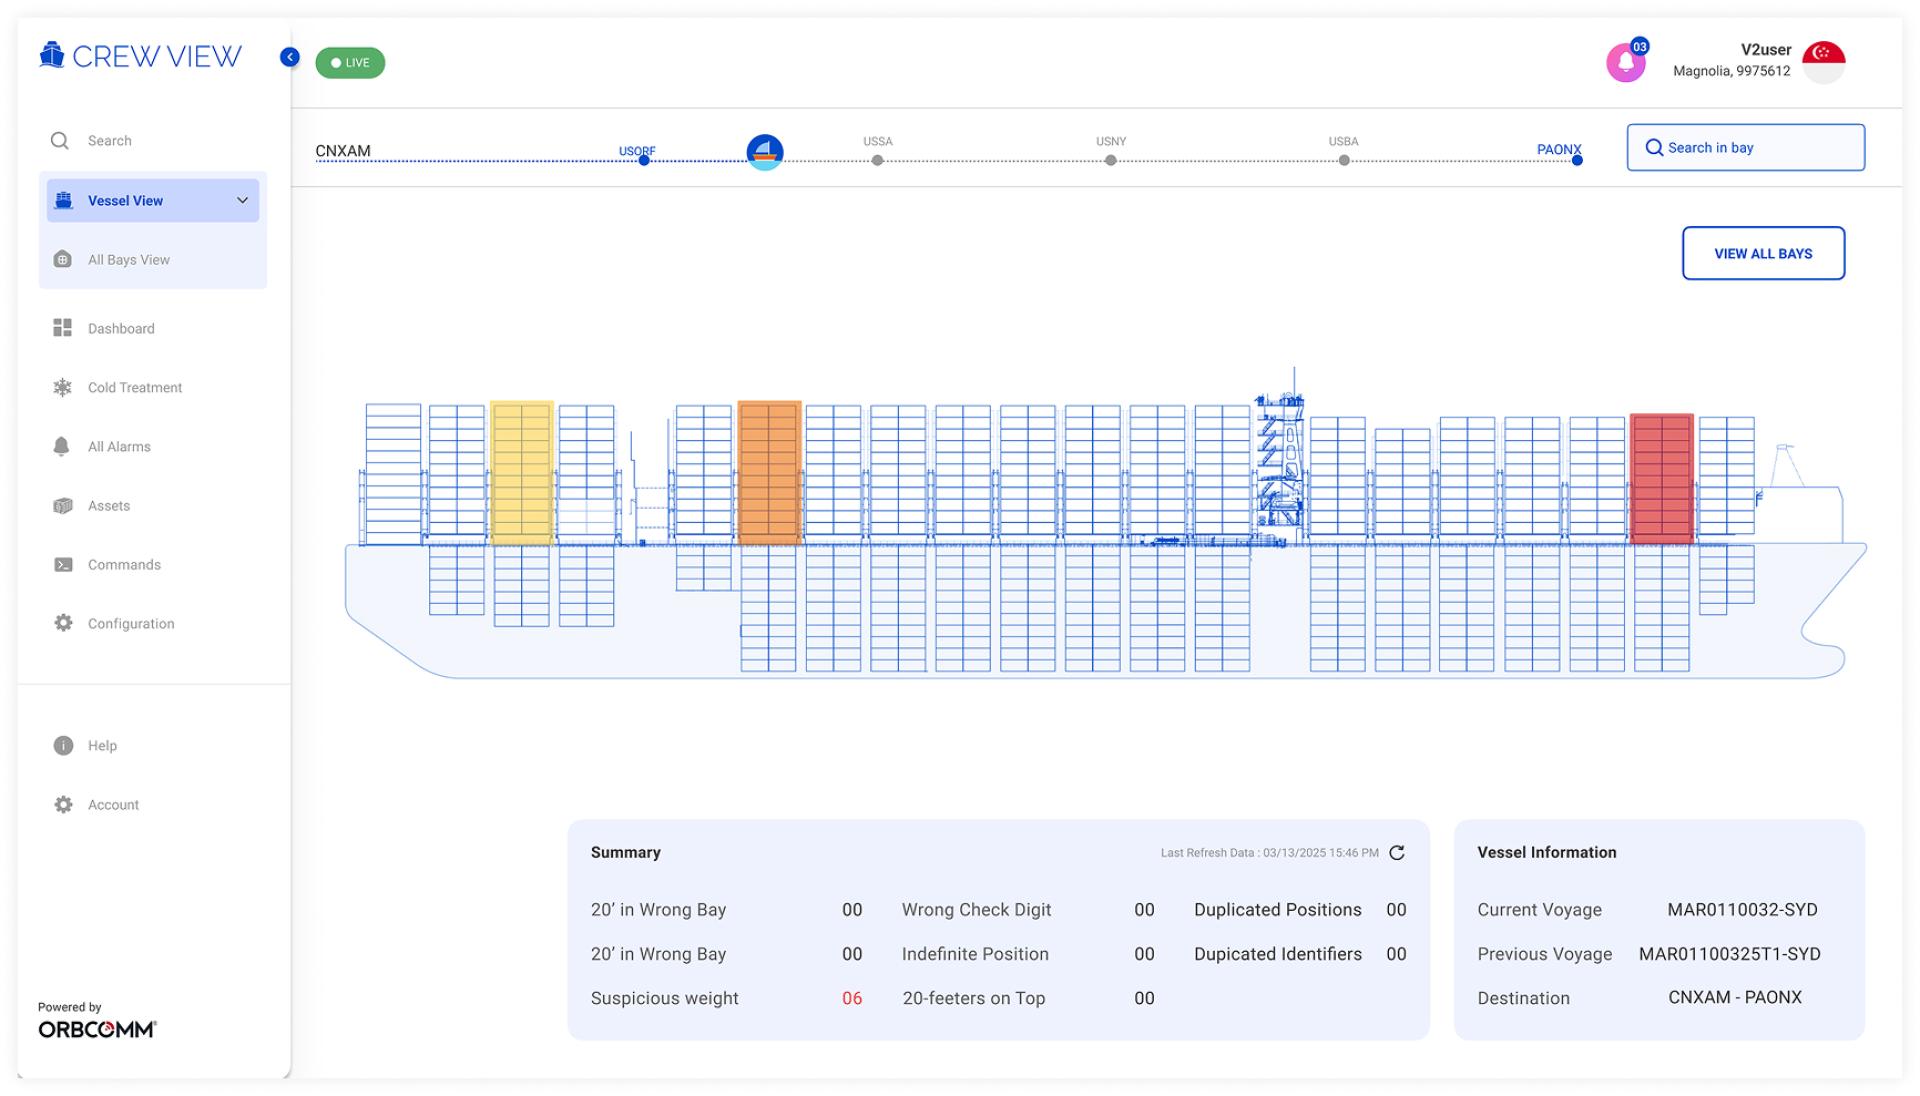Click the Singapore flag avatar
Image resolution: width=1920 pixels, height=1096 pixels.
tap(1823, 62)
